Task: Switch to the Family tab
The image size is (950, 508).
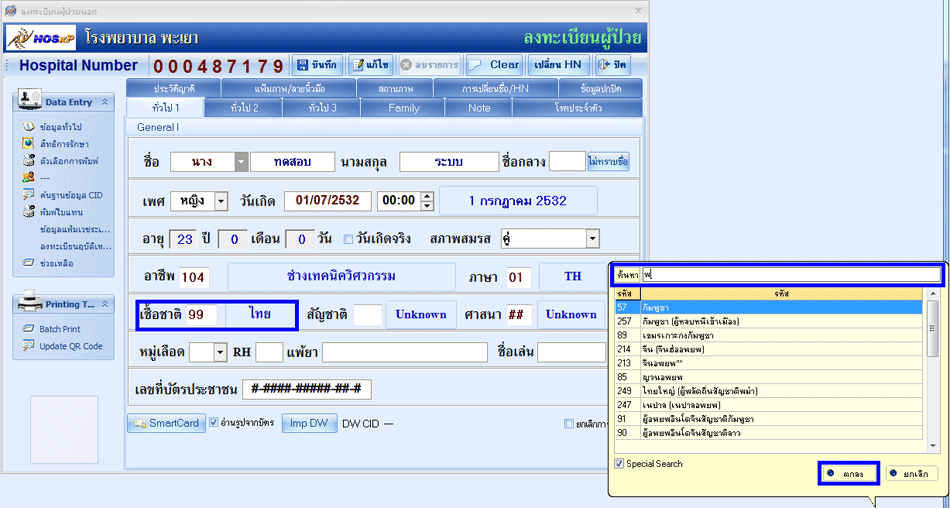Action: 404,108
